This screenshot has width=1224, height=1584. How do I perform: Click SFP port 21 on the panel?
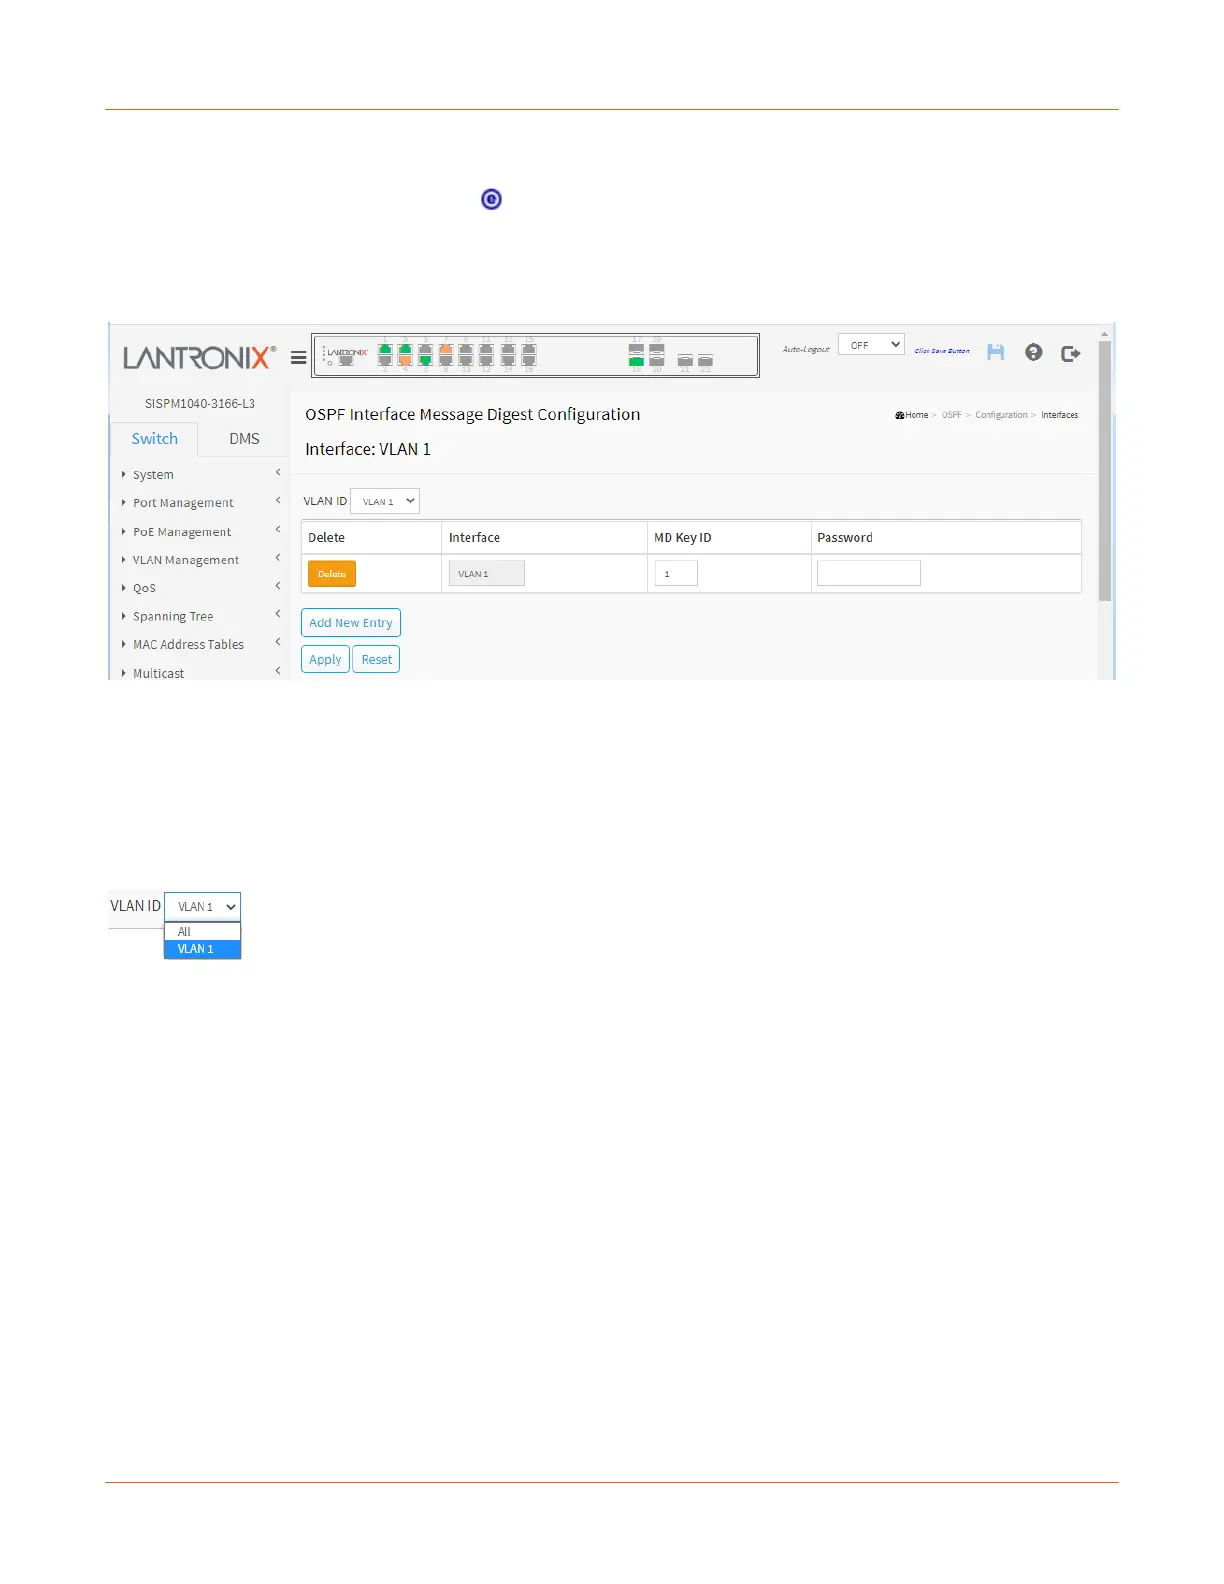pos(685,359)
